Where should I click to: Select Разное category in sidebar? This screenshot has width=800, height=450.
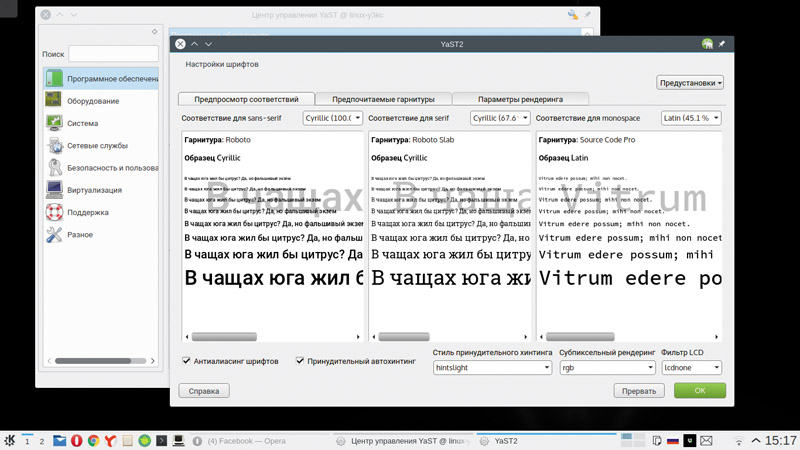(x=101, y=235)
